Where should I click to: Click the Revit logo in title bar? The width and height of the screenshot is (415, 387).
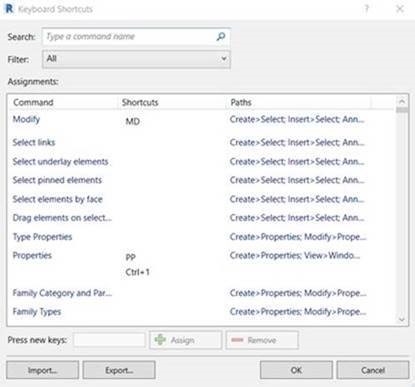[9, 9]
